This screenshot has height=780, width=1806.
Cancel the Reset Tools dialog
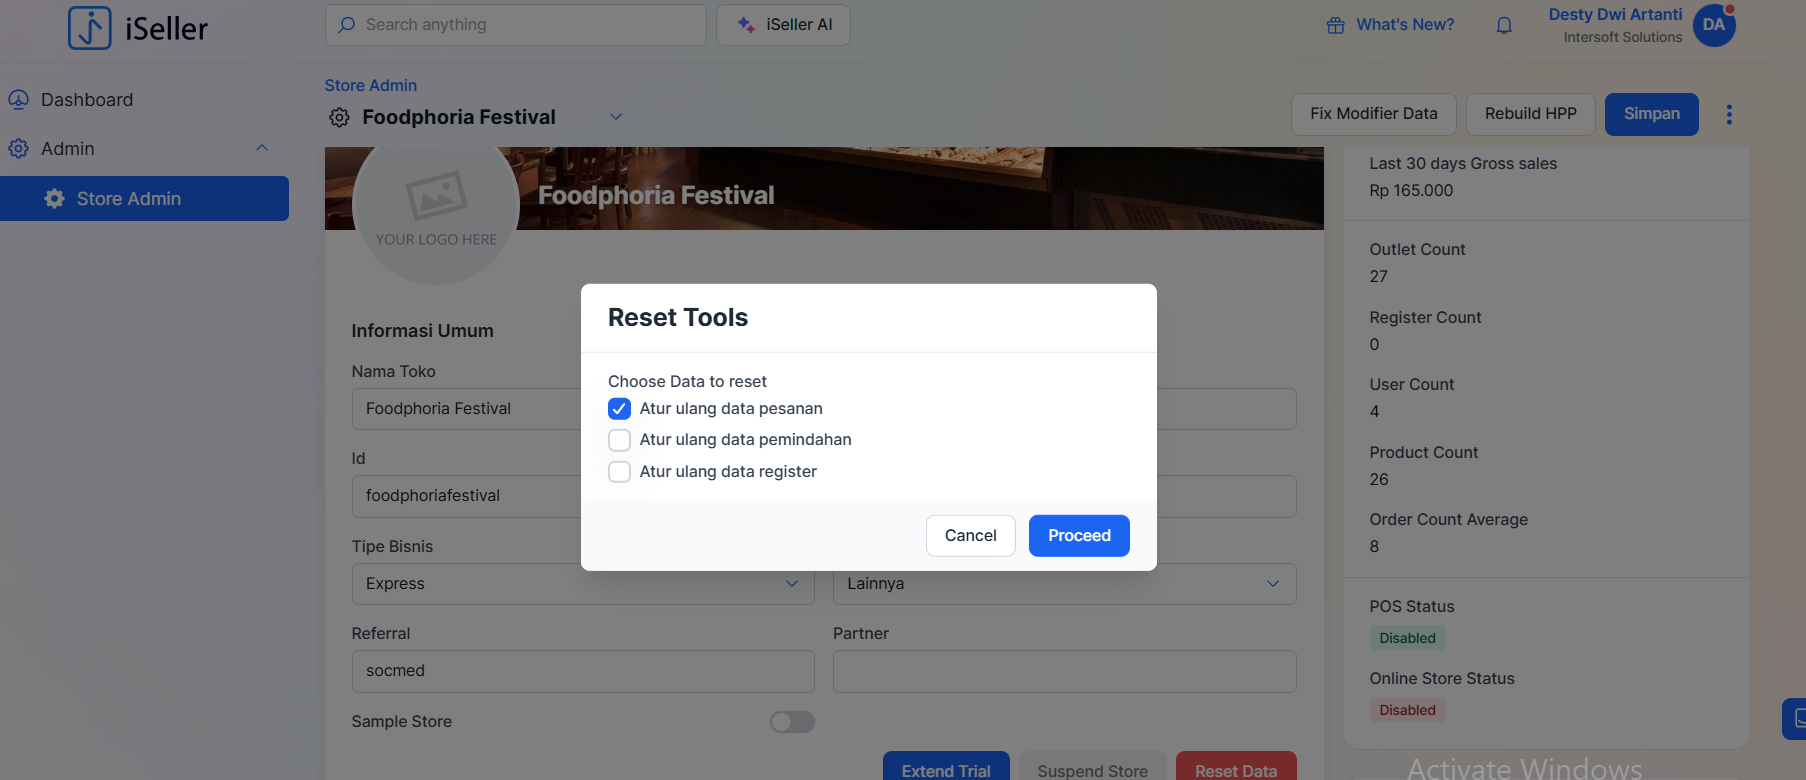coord(970,536)
